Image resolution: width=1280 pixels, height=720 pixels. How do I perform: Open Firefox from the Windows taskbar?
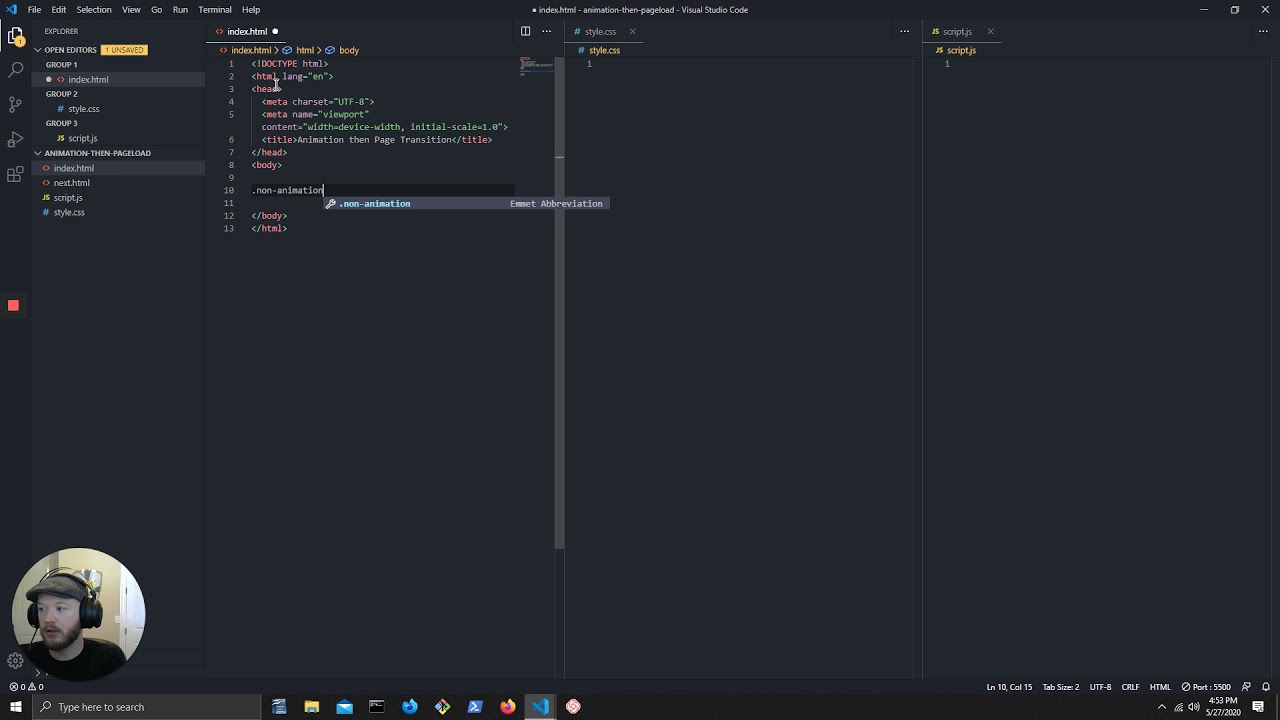(508, 707)
